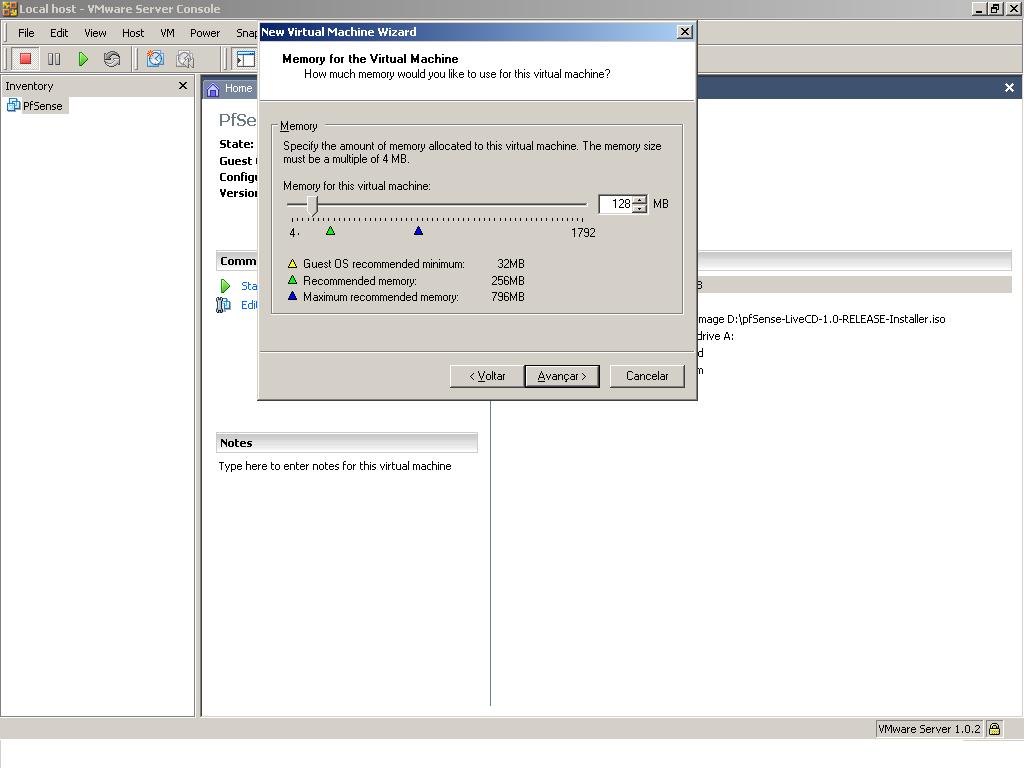Screen dimensions: 1024x768
Task: Click the Edit virtual machine settings icon
Action: pos(223,305)
